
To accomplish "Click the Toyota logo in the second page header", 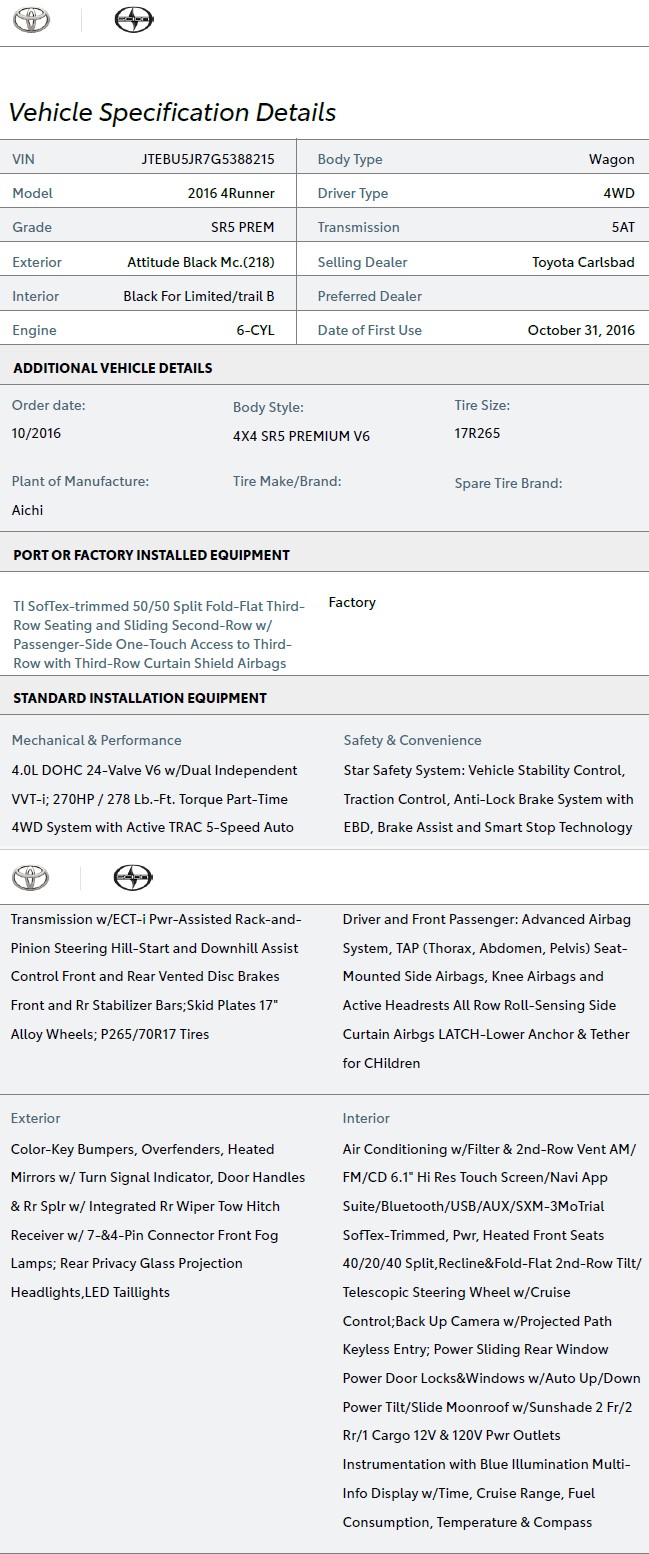I will [x=30, y=878].
